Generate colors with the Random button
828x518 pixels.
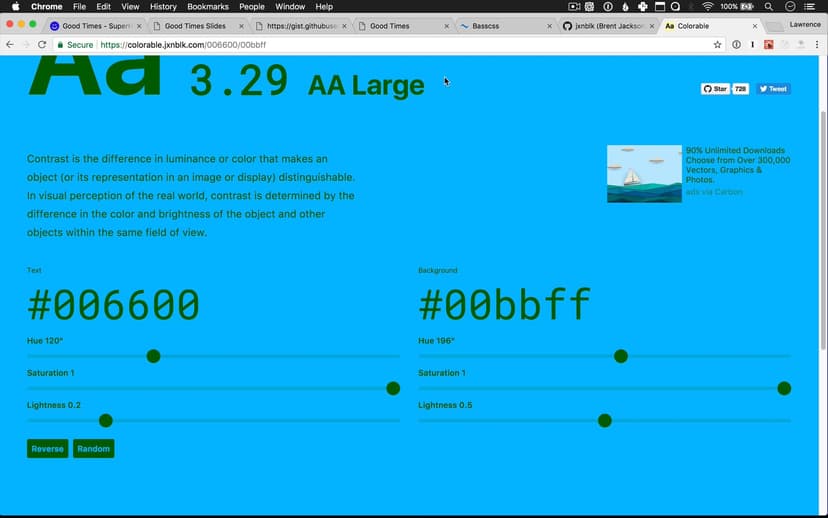tap(94, 449)
